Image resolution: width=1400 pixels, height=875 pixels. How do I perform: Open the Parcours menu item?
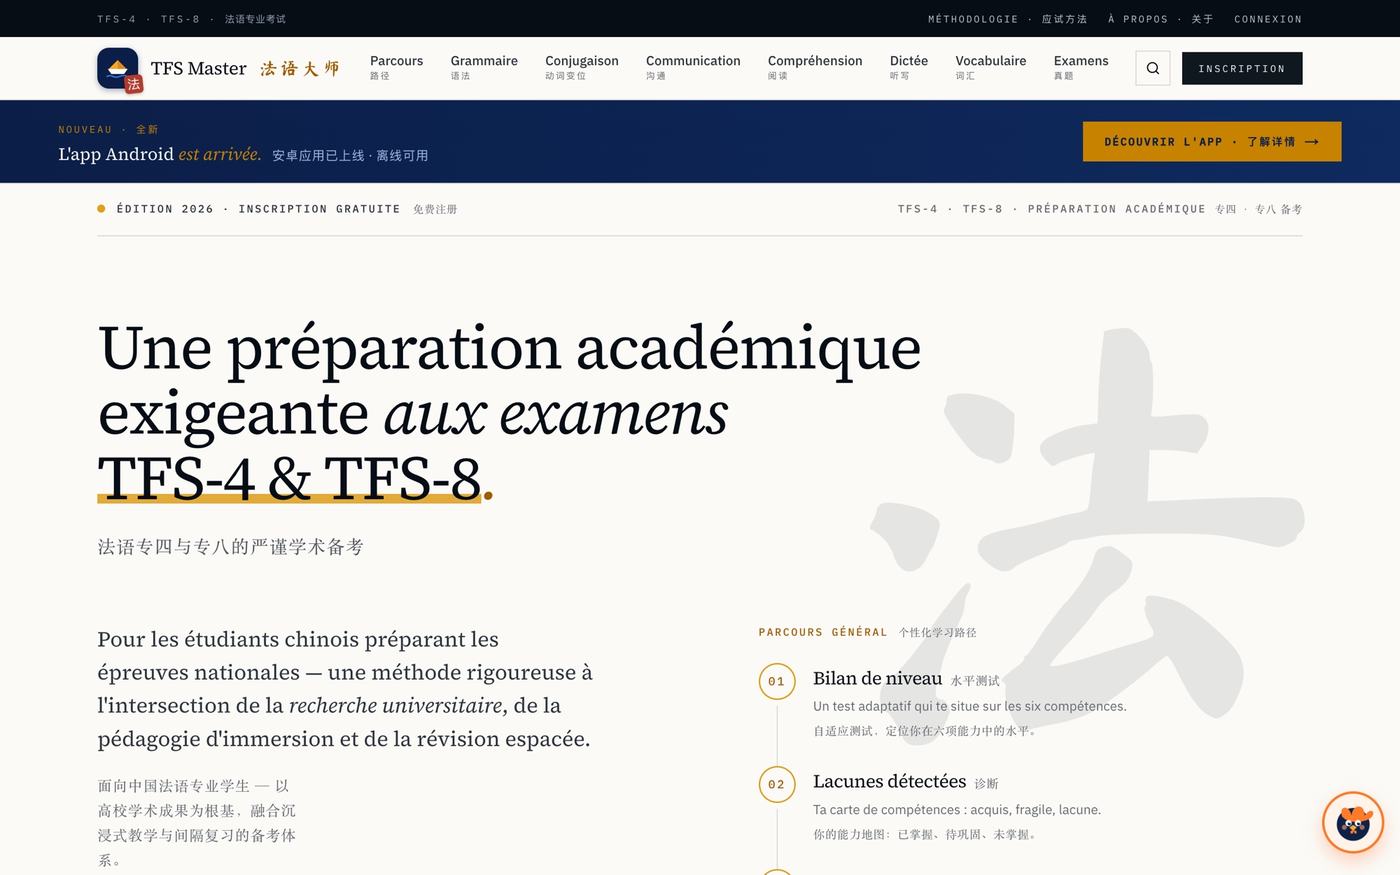[x=396, y=67]
